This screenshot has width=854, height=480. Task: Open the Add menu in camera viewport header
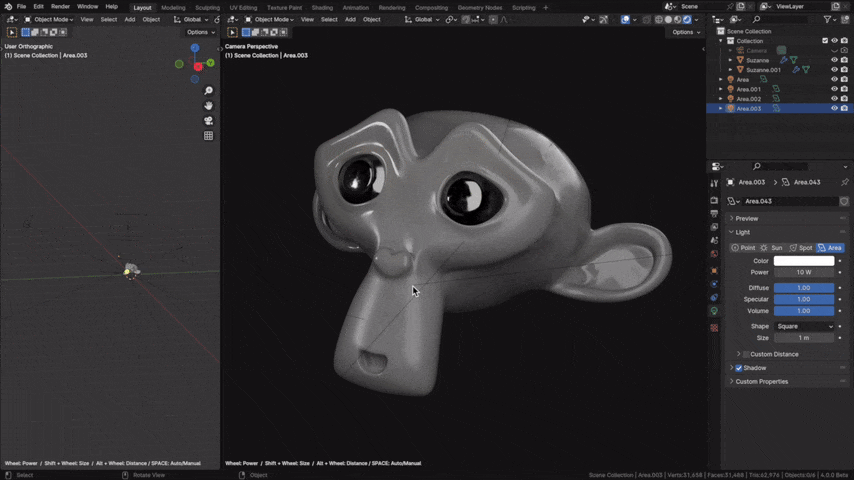(350, 20)
